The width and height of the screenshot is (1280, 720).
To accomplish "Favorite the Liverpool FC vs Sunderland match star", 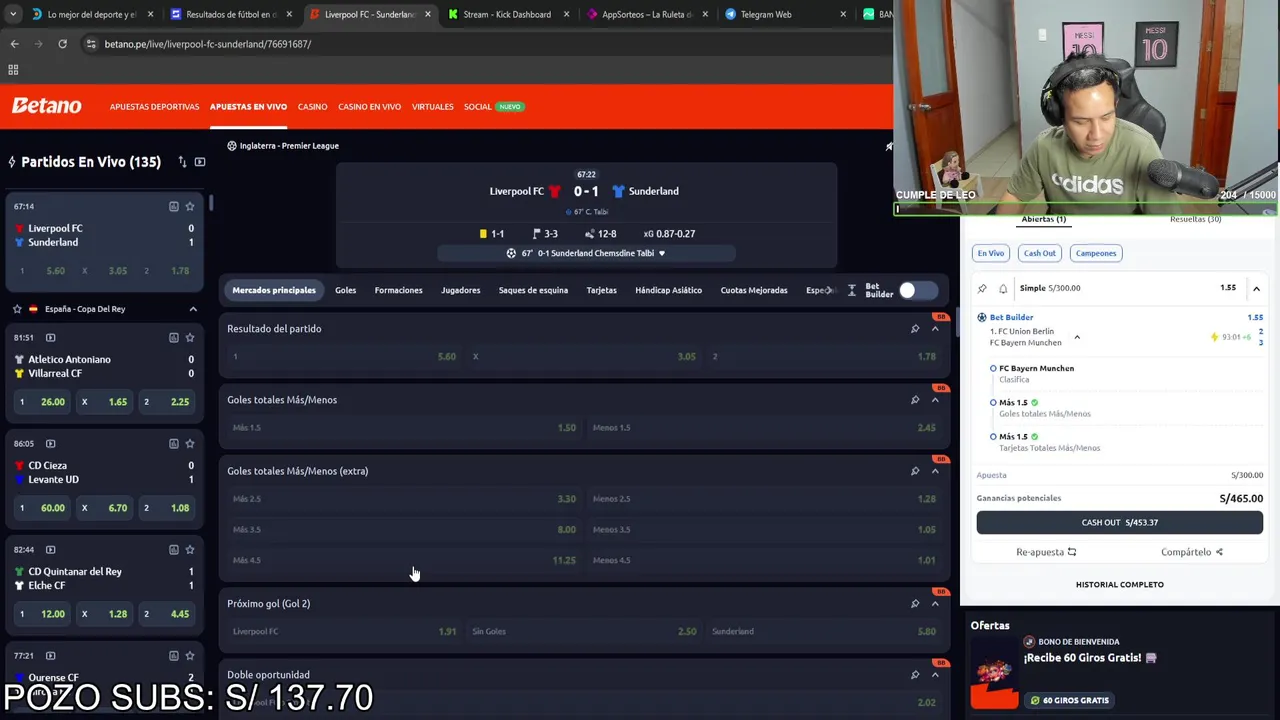I will tap(190, 206).
